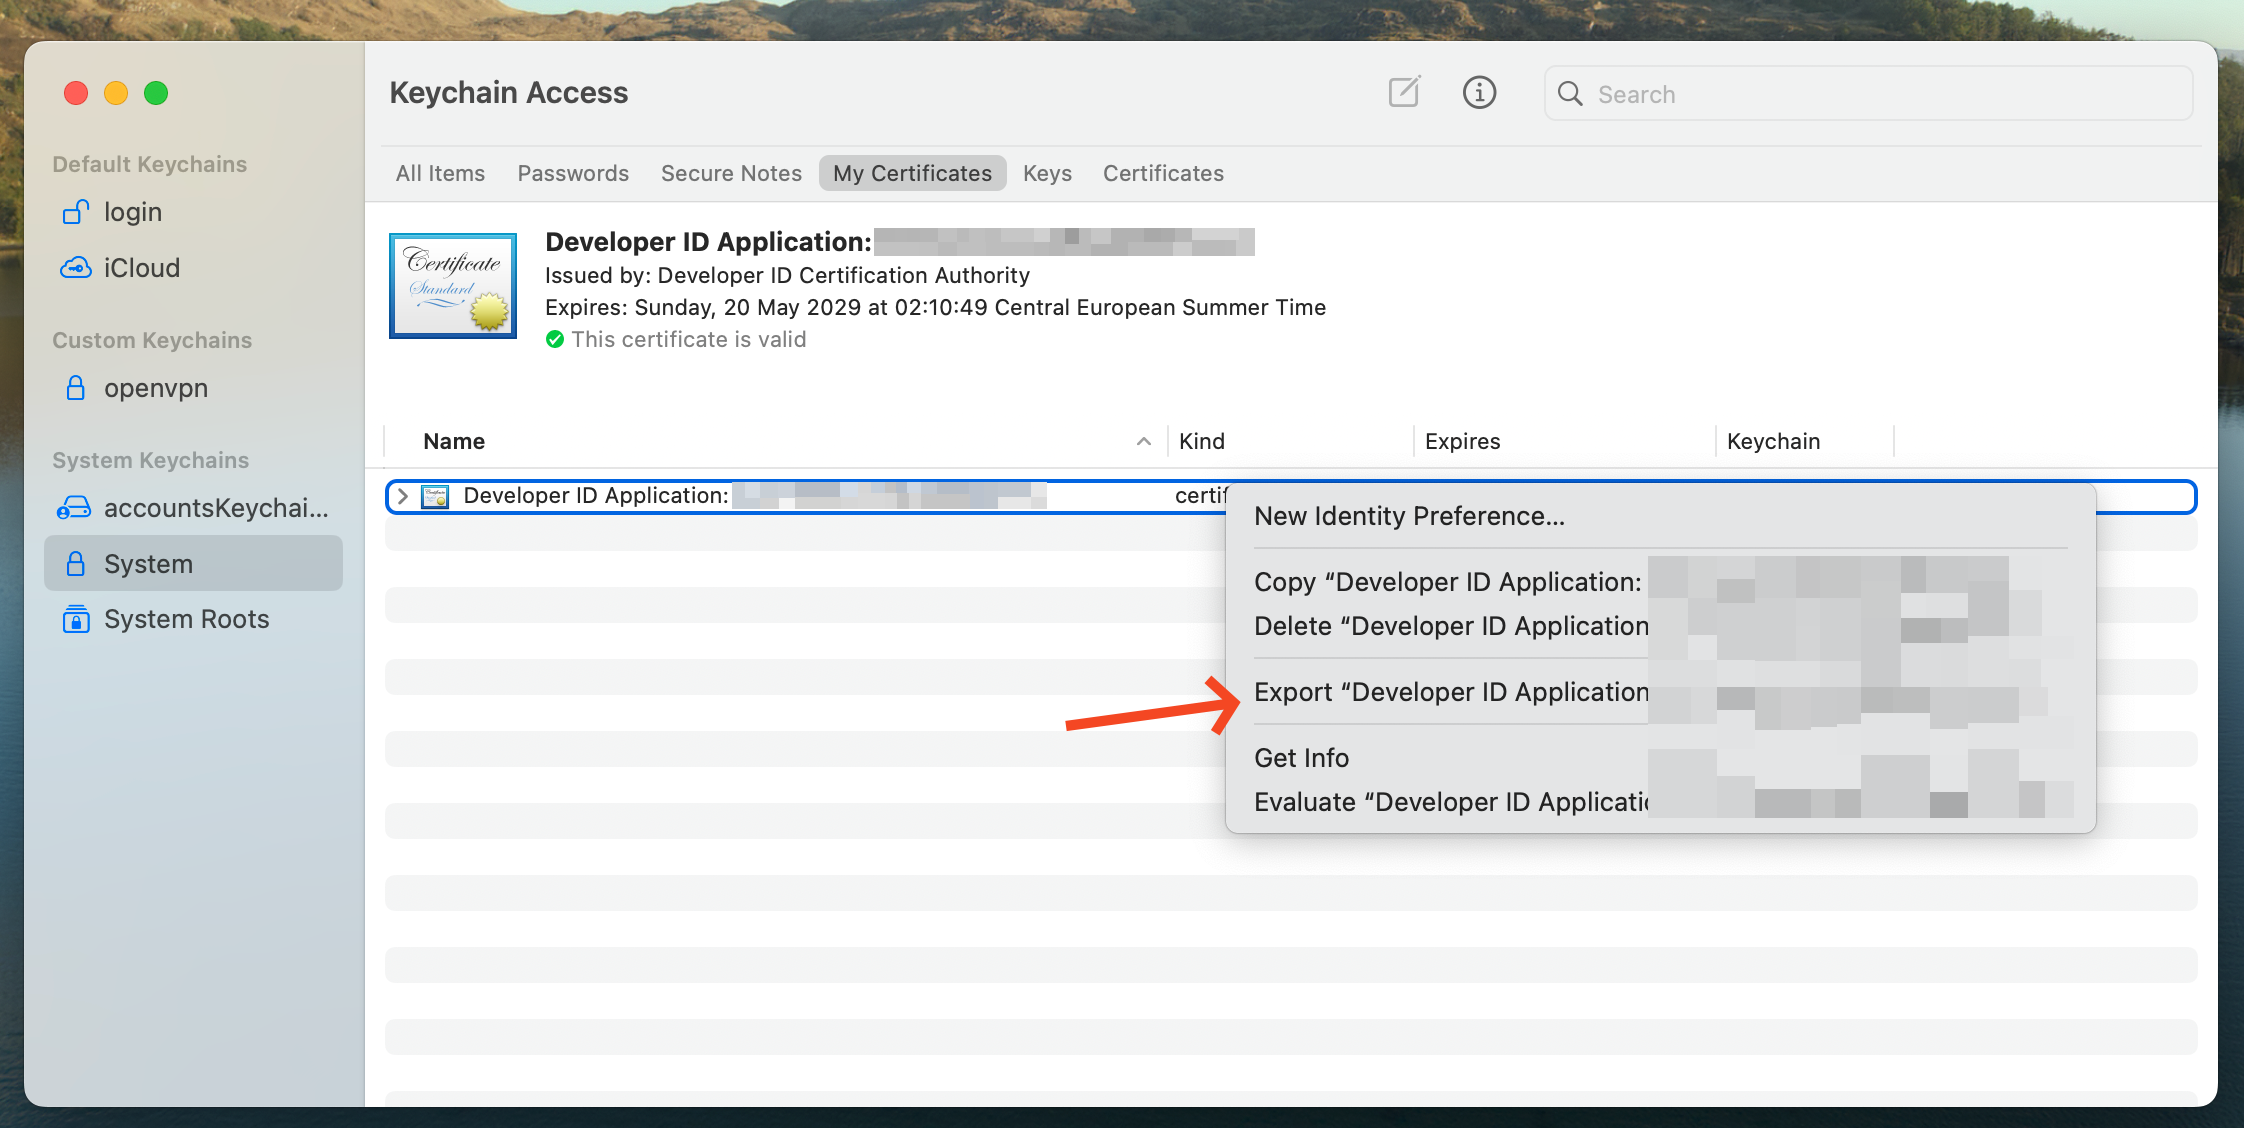Open the info icon in toolbar
Screen dimensions: 2244x1128
click(1479, 92)
